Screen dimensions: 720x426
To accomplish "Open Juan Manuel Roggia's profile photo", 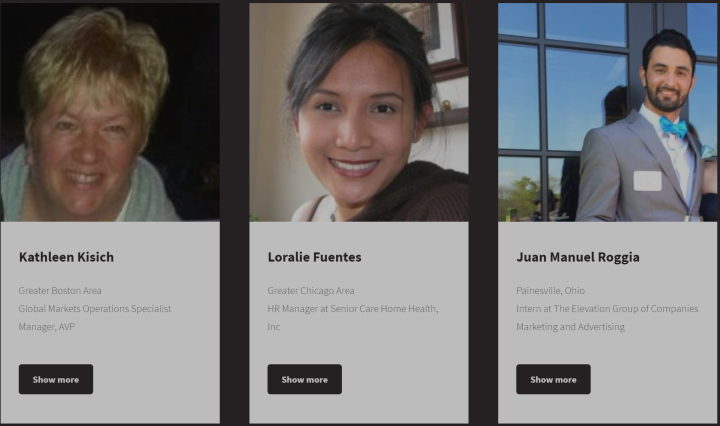I will pos(608,112).
